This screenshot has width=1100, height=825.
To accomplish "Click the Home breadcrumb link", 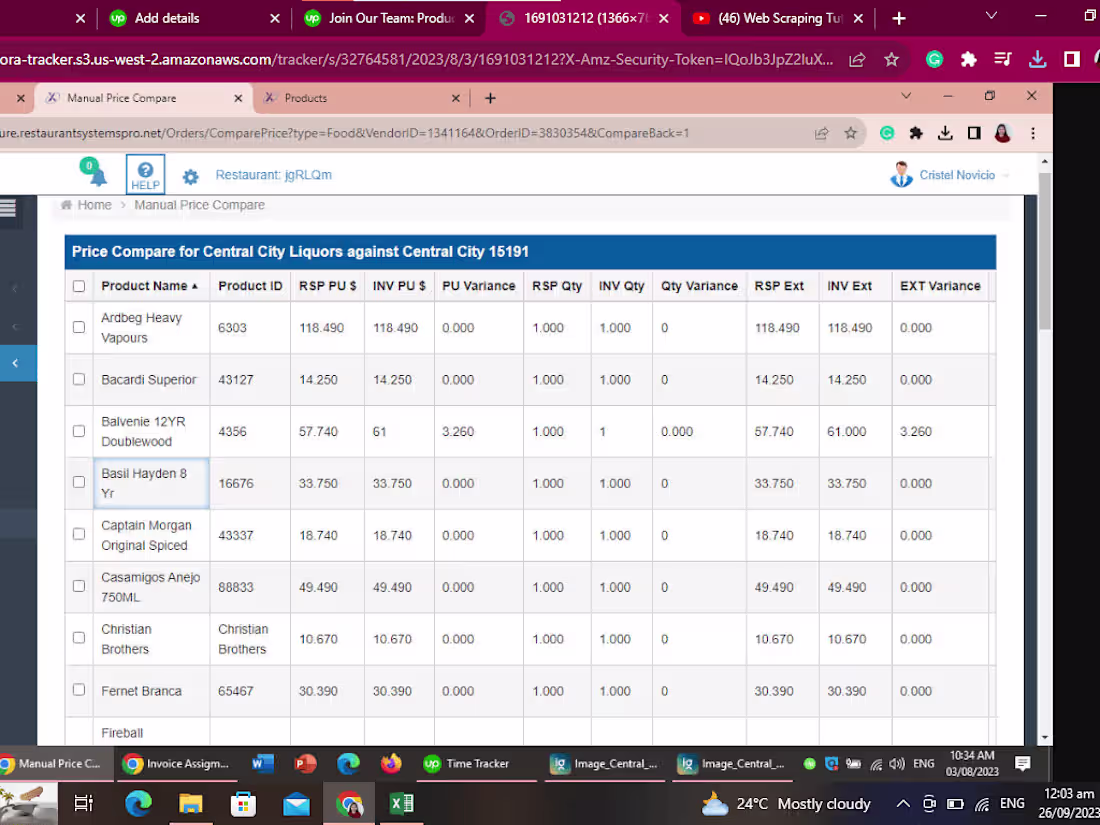I will (94, 205).
